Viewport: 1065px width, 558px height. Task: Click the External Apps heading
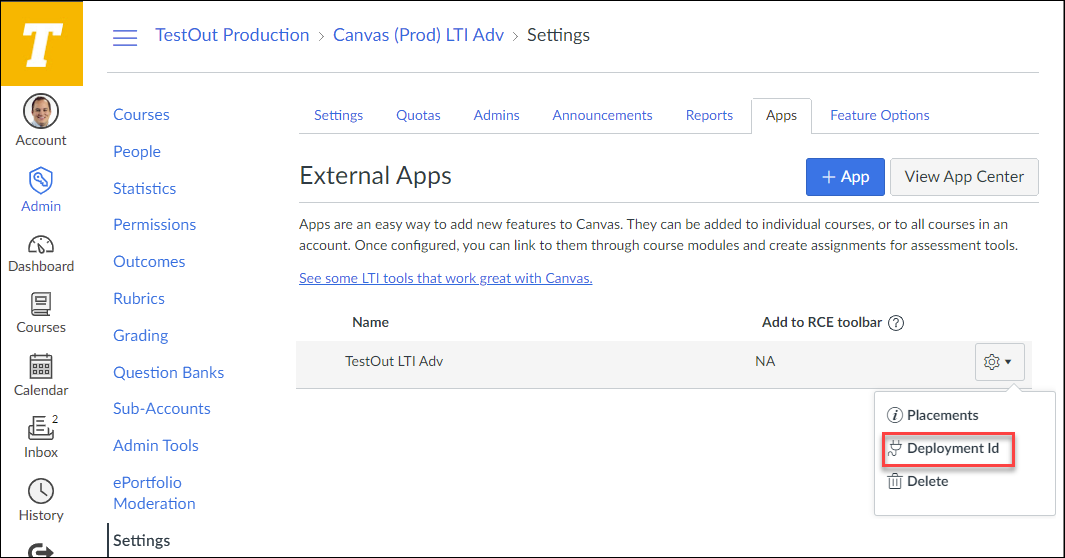pyautogui.click(x=376, y=176)
